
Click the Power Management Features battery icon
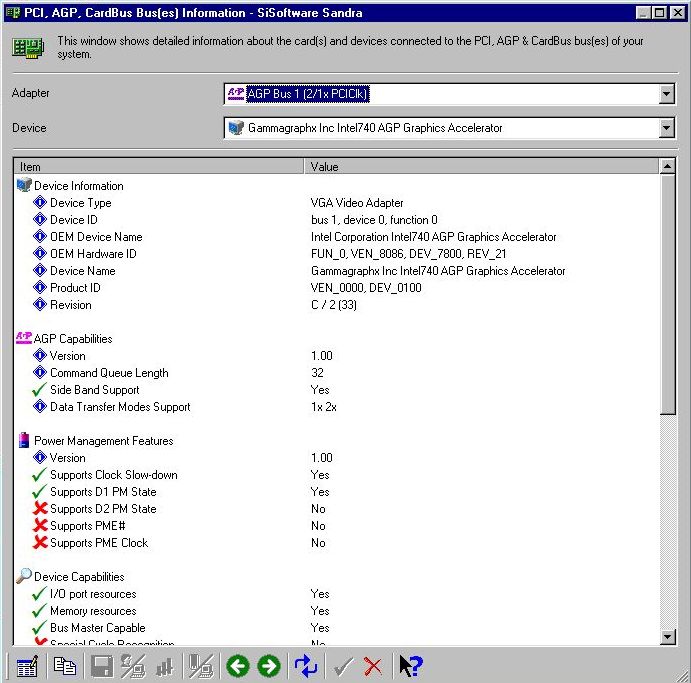coord(24,440)
